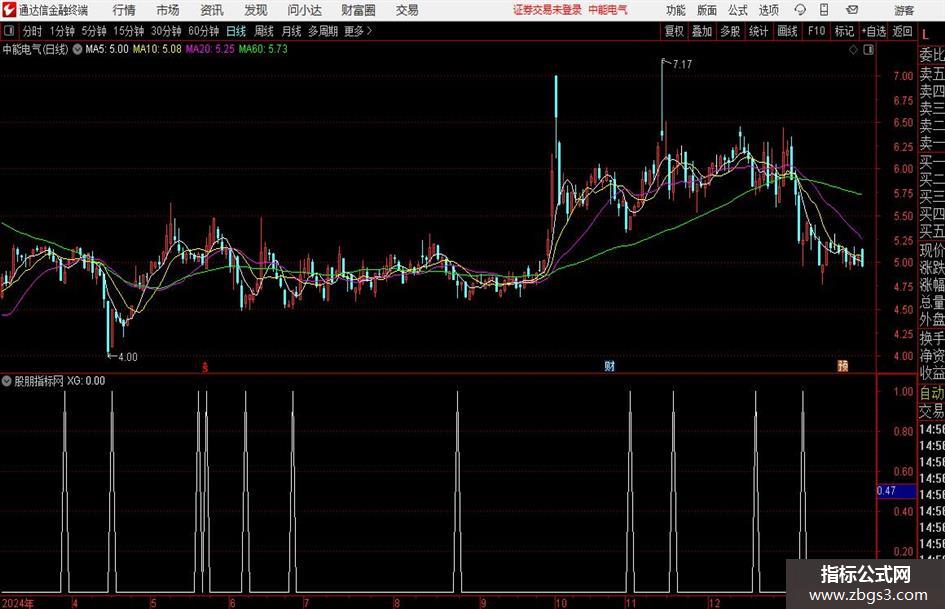Click the customer service headset icon
945x609 pixels.
(800, 10)
